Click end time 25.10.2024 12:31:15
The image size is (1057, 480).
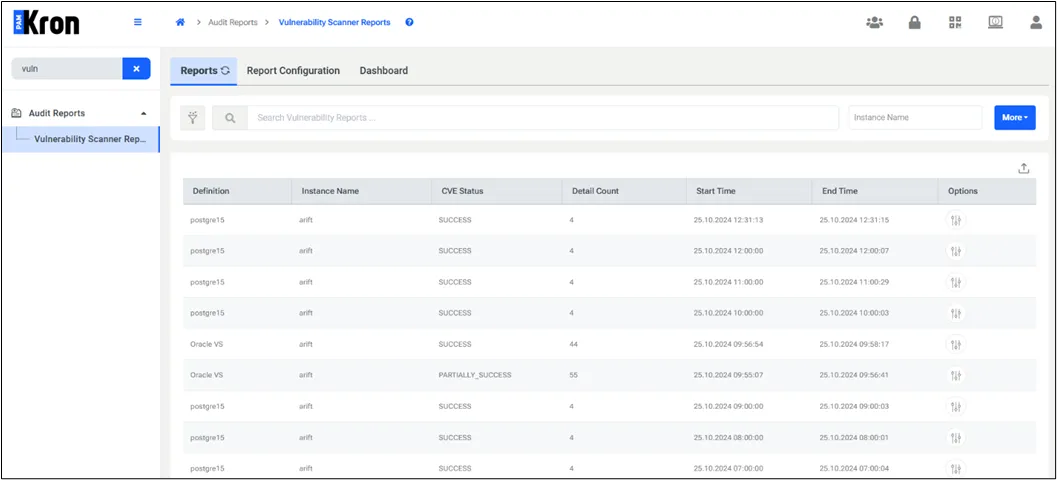click(854, 220)
